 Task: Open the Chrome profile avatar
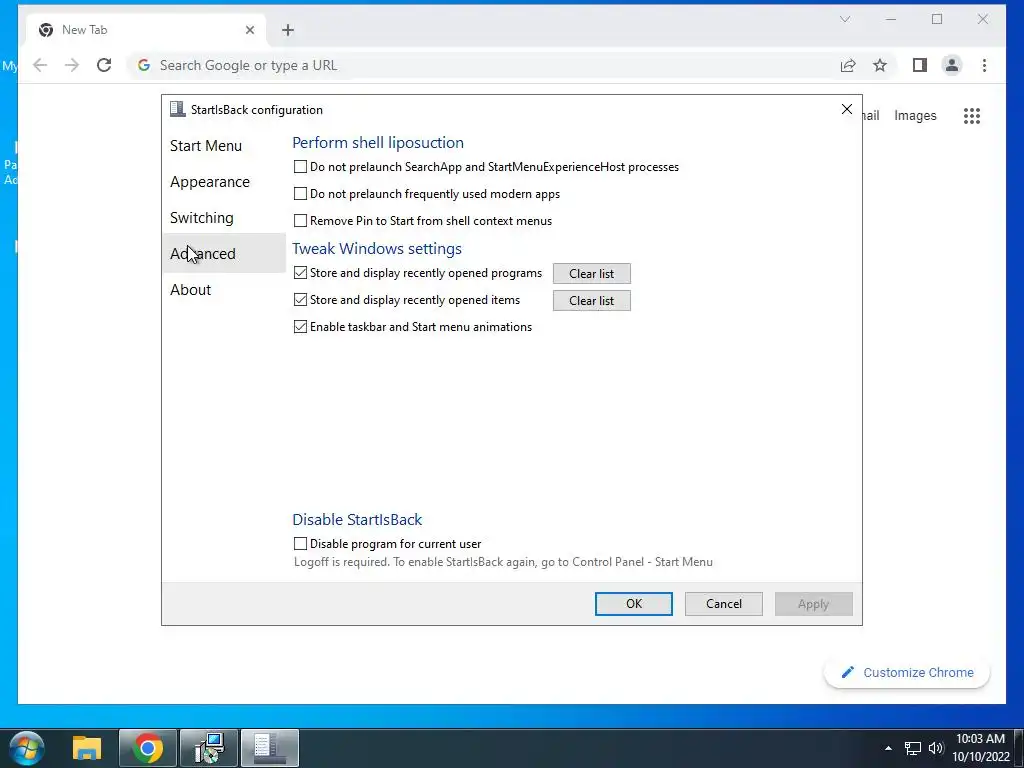coord(952,65)
